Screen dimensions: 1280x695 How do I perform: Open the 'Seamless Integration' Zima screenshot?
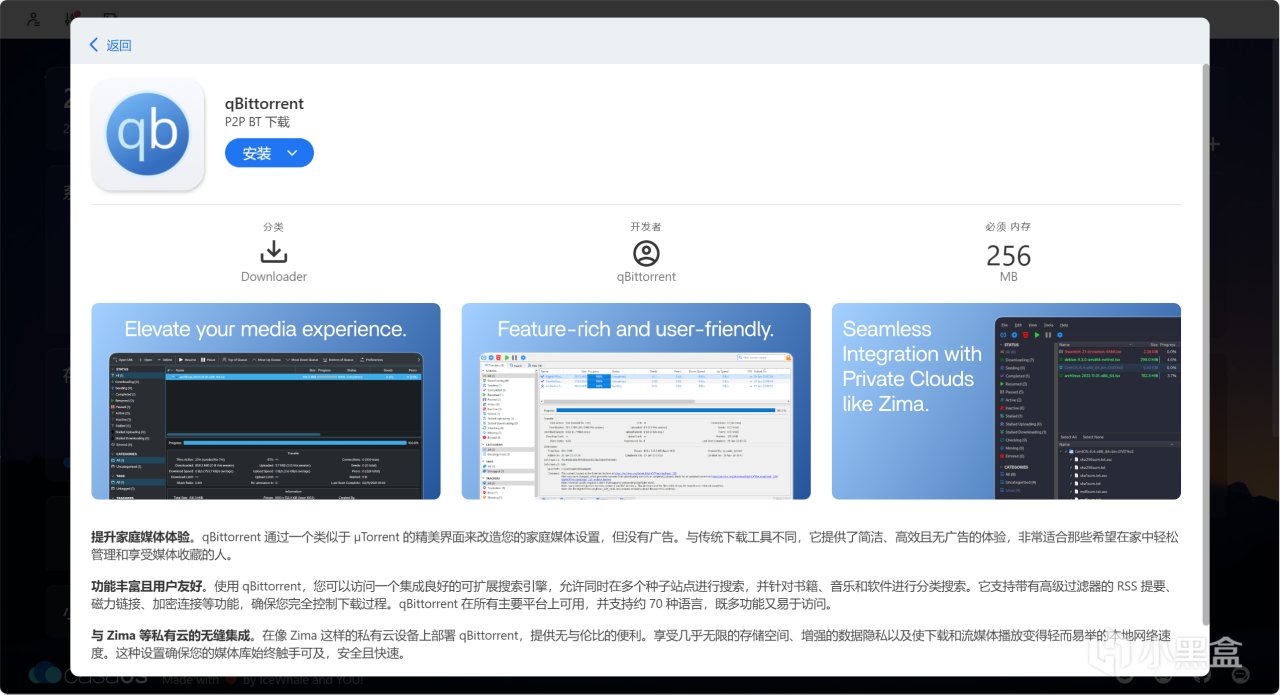(1006, 401)
